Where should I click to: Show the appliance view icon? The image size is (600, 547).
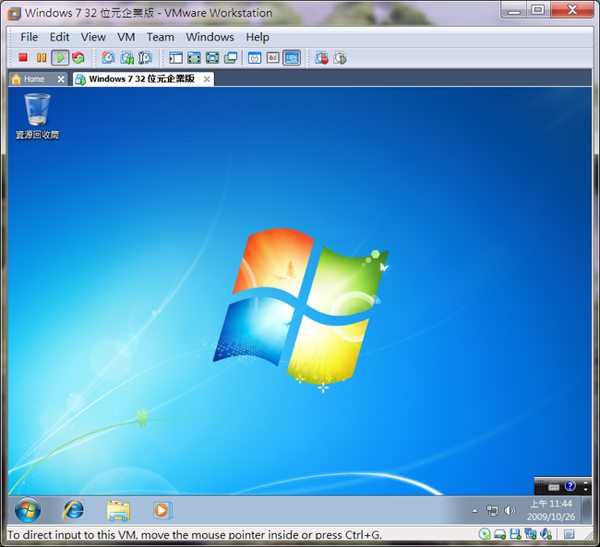(x=273, y=58)
